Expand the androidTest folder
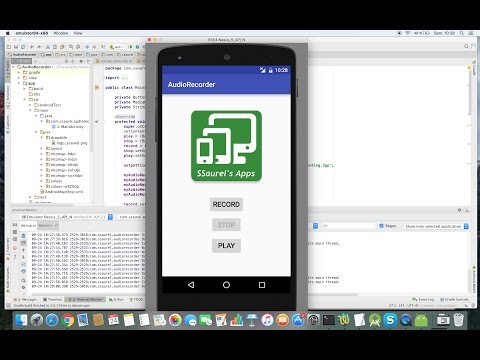 tap(30, 105)
